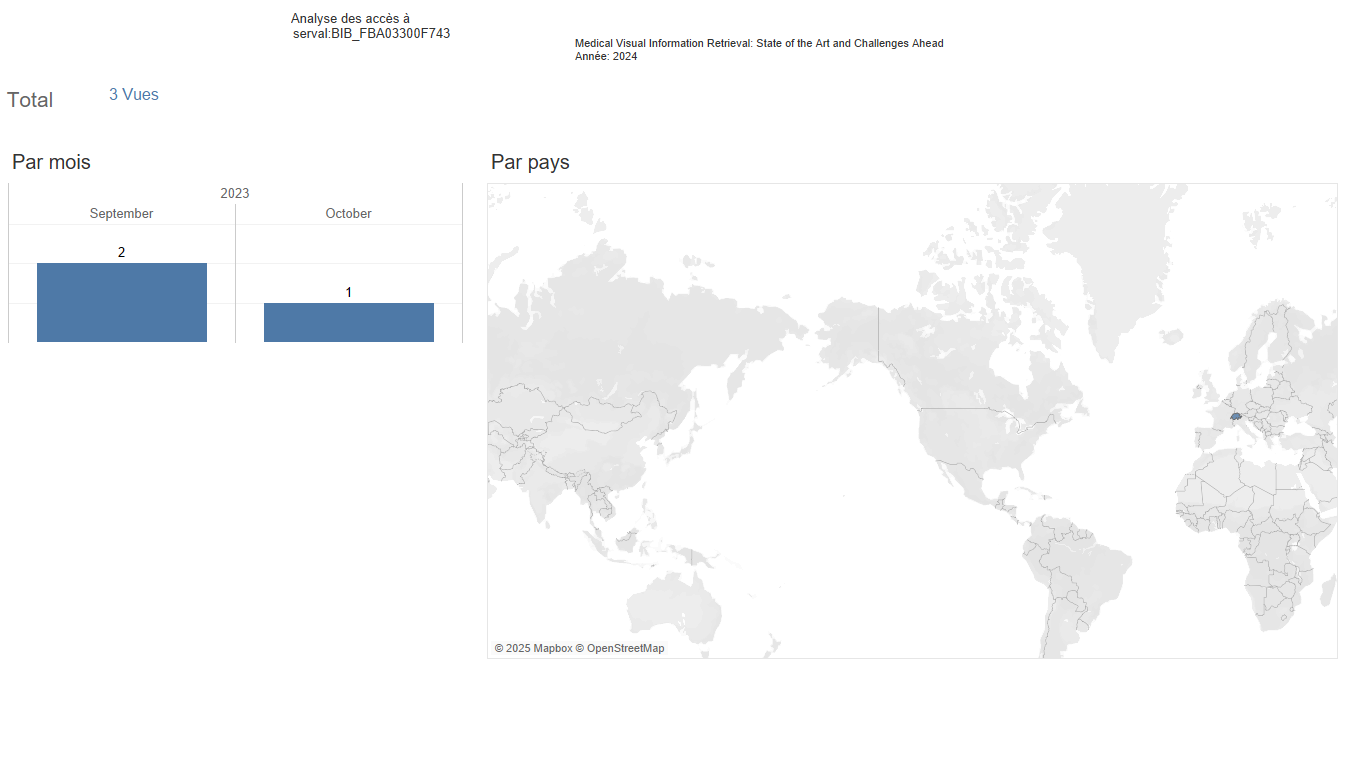
Task: Click the October month header
Action: [x=348, y=213]
